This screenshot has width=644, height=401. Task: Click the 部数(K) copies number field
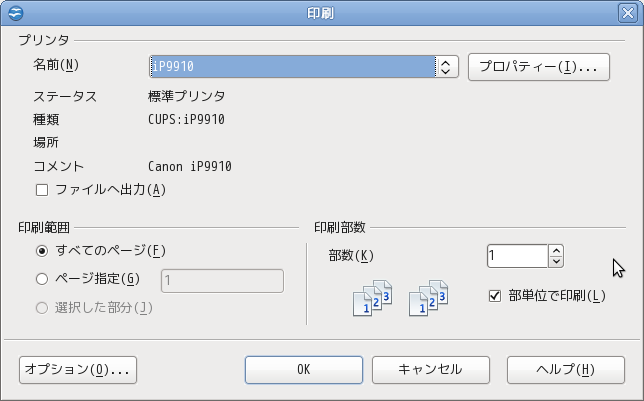point(518,256)
